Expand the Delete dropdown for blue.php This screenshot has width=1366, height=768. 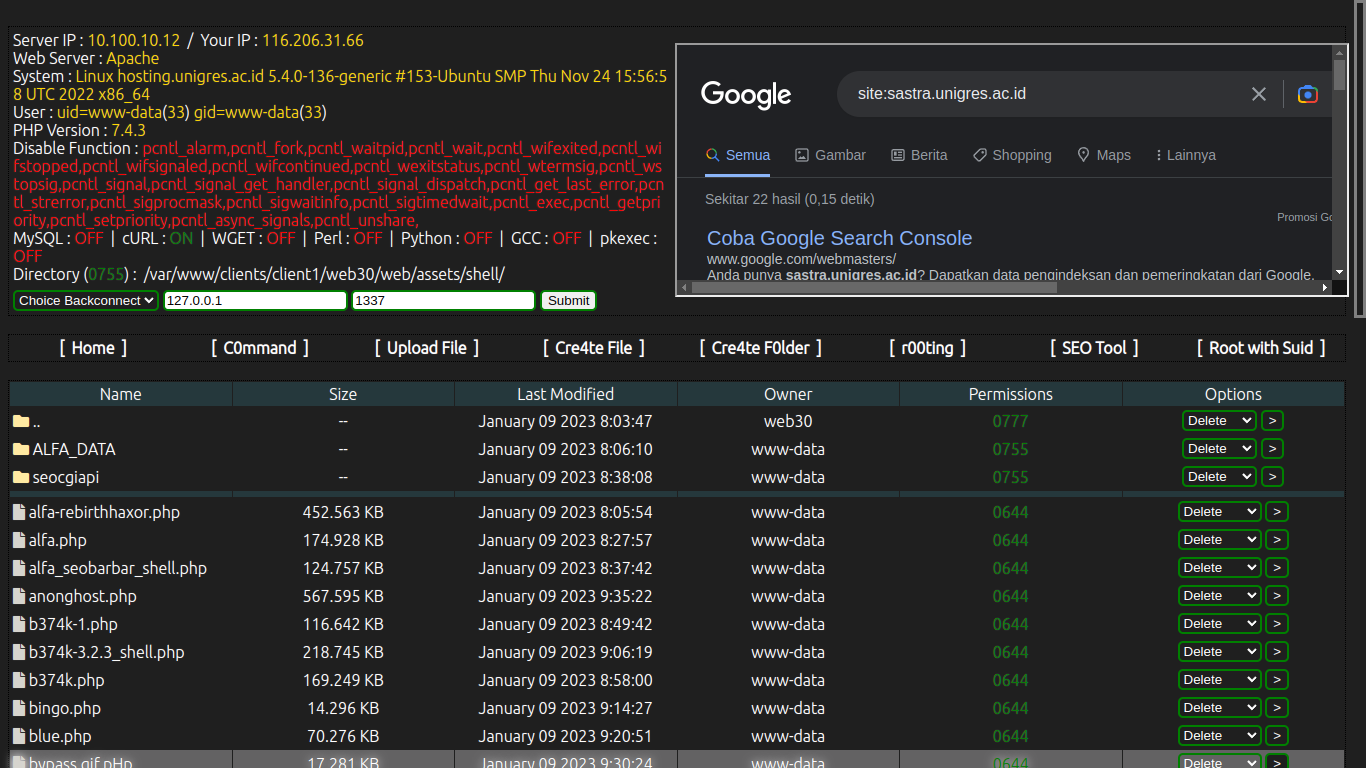(x=1219, y=736)
